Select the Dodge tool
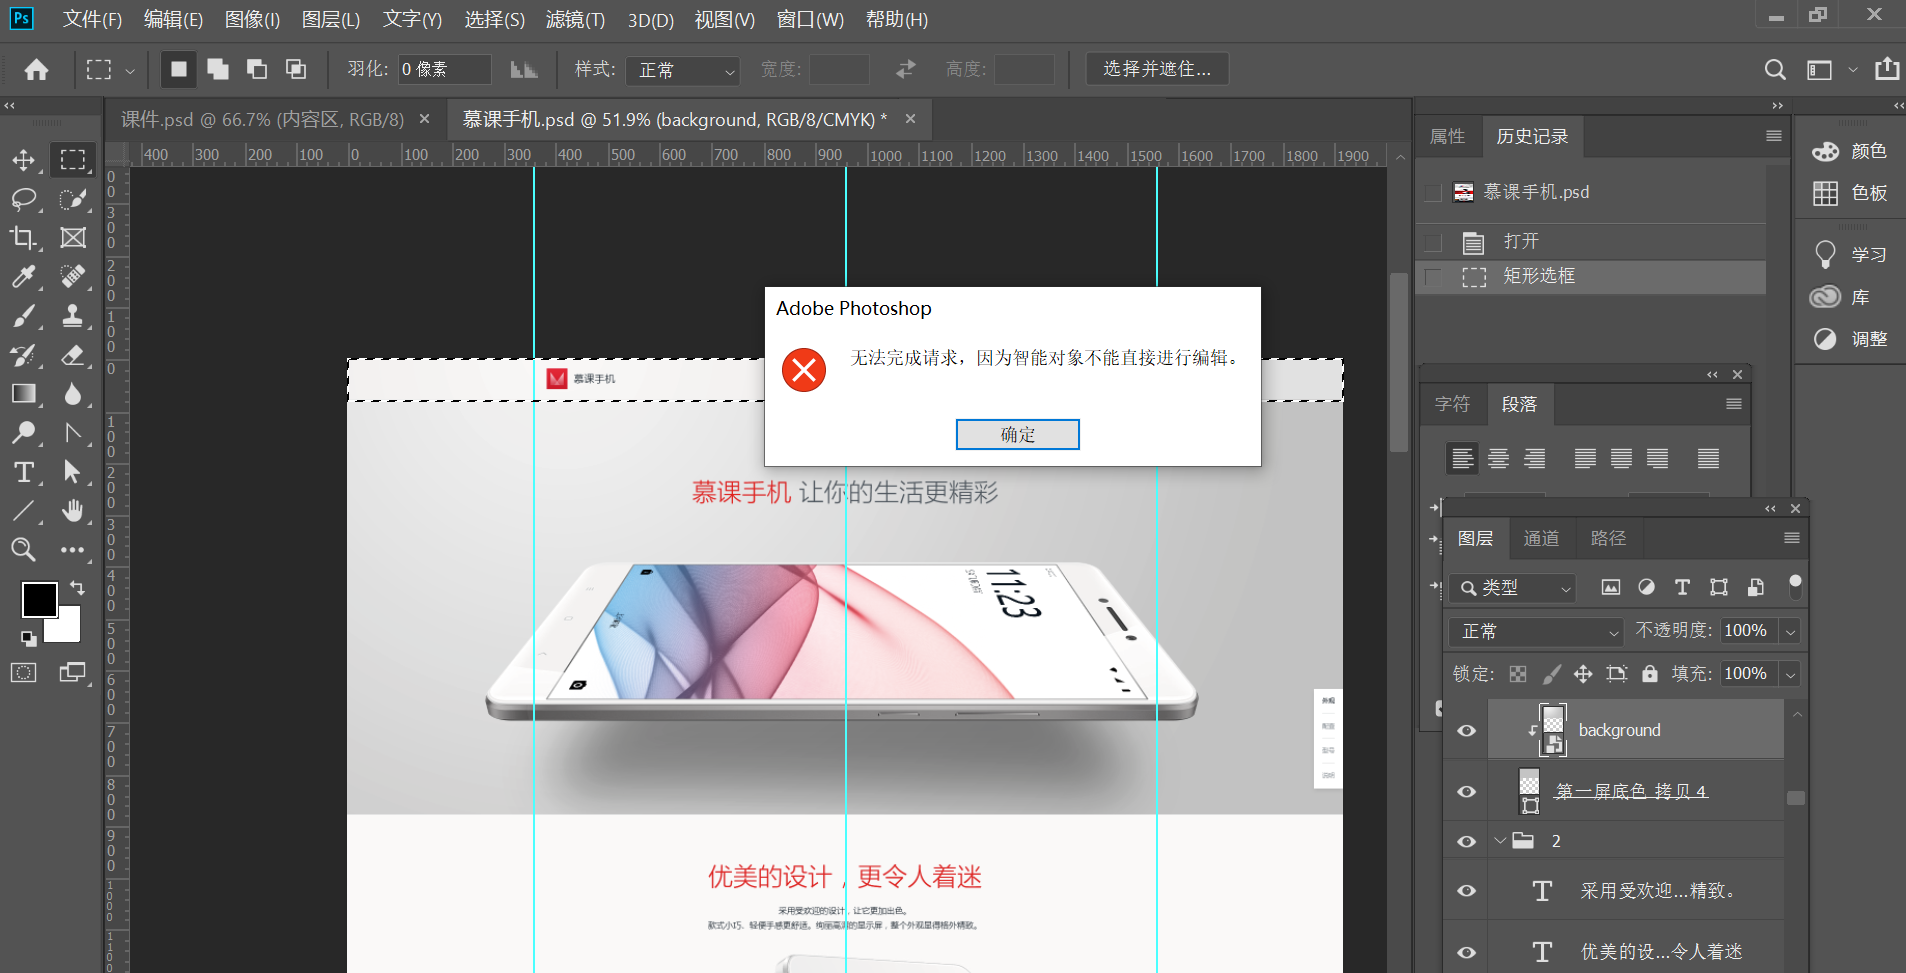Screen dimensions: 1906x973 coord(24,433)
